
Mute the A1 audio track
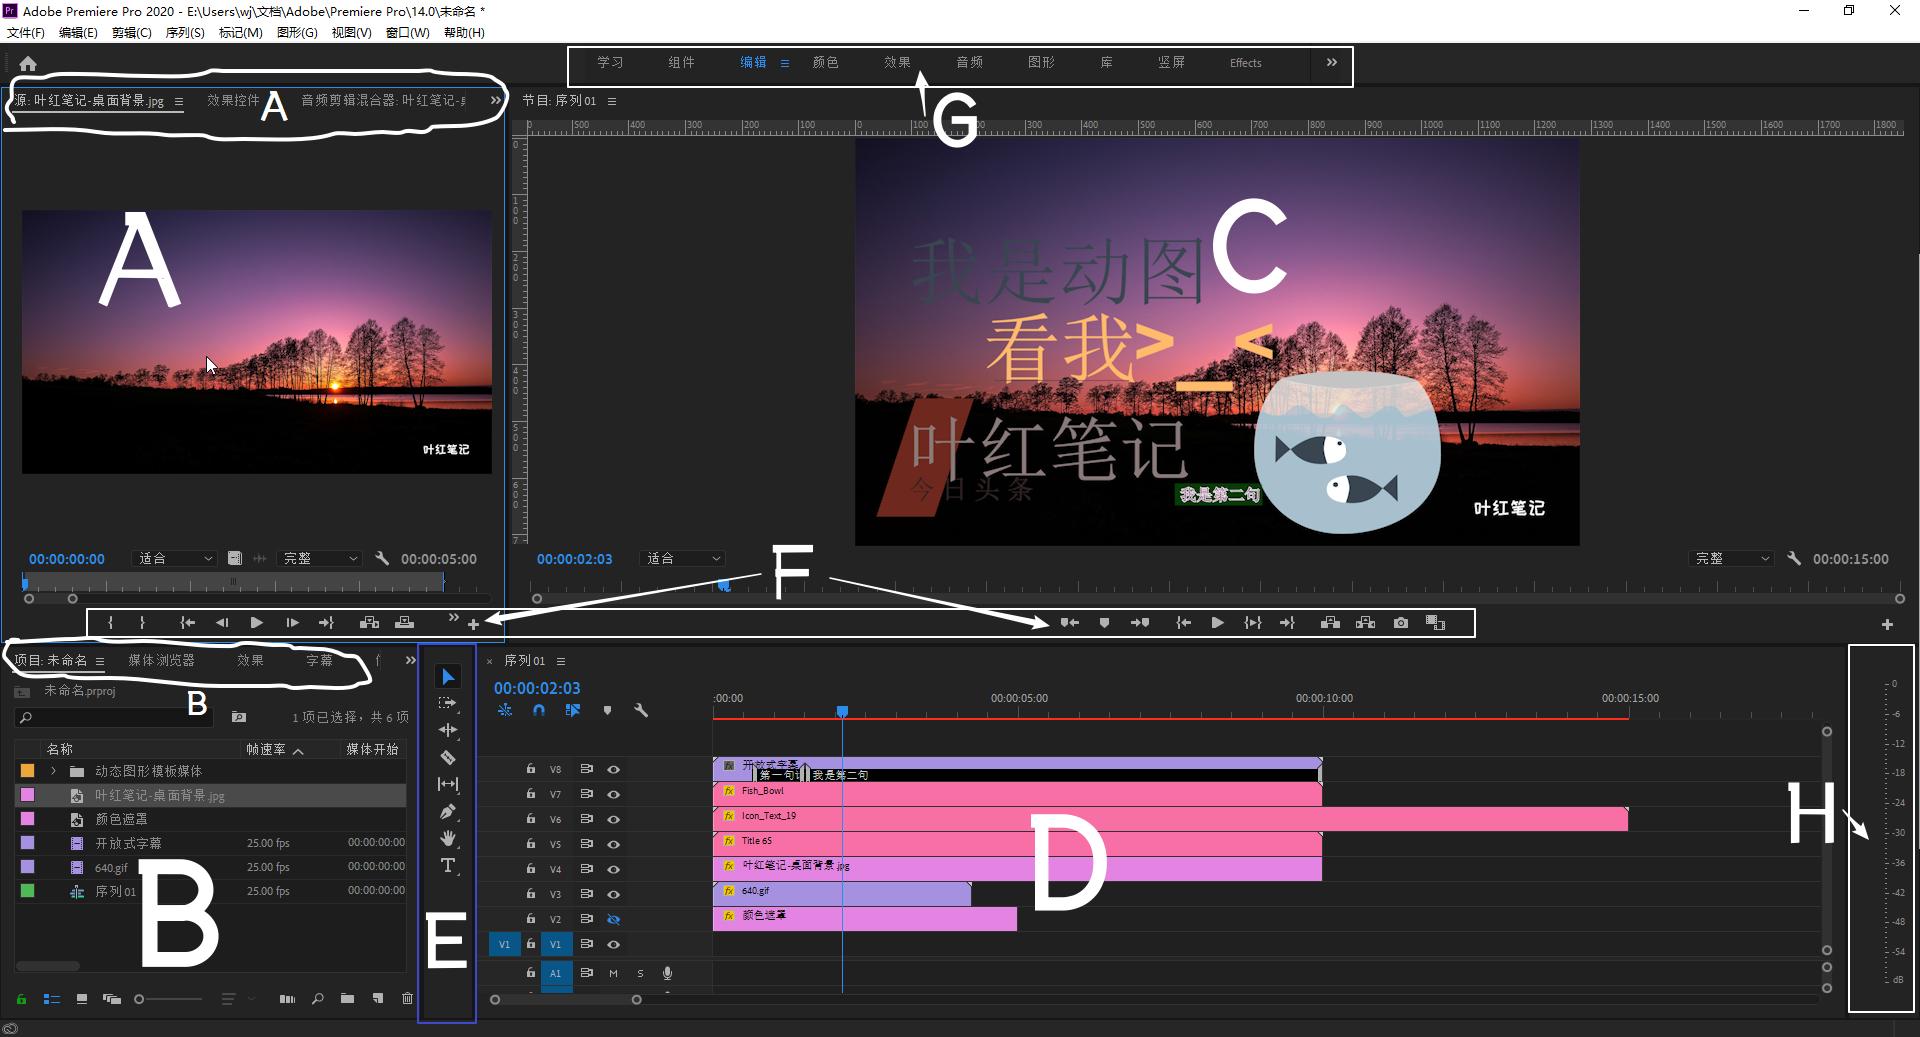click(612, 973)
